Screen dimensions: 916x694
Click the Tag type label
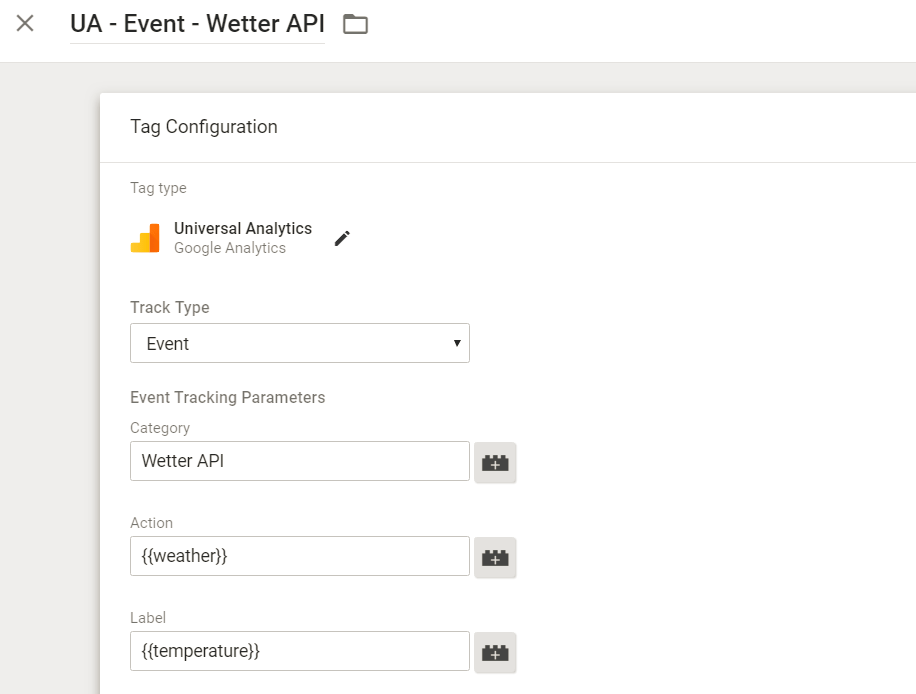158,188
